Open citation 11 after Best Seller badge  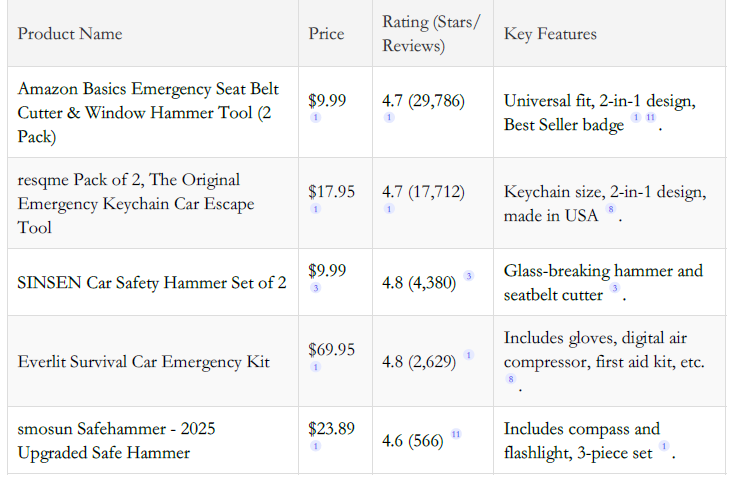click(651, 118)
